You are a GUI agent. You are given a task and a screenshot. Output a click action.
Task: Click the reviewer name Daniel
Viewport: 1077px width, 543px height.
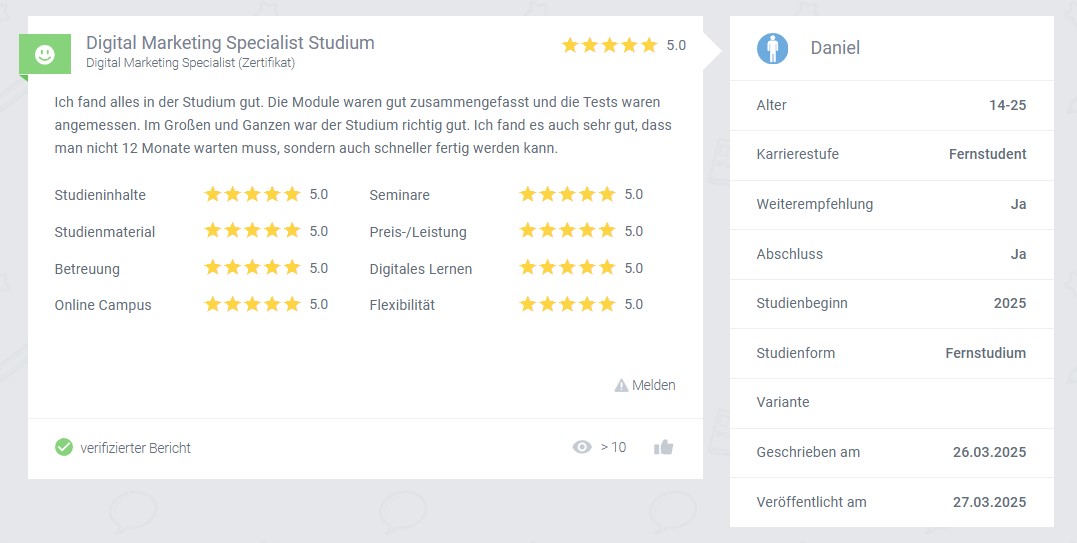point(835,48)
